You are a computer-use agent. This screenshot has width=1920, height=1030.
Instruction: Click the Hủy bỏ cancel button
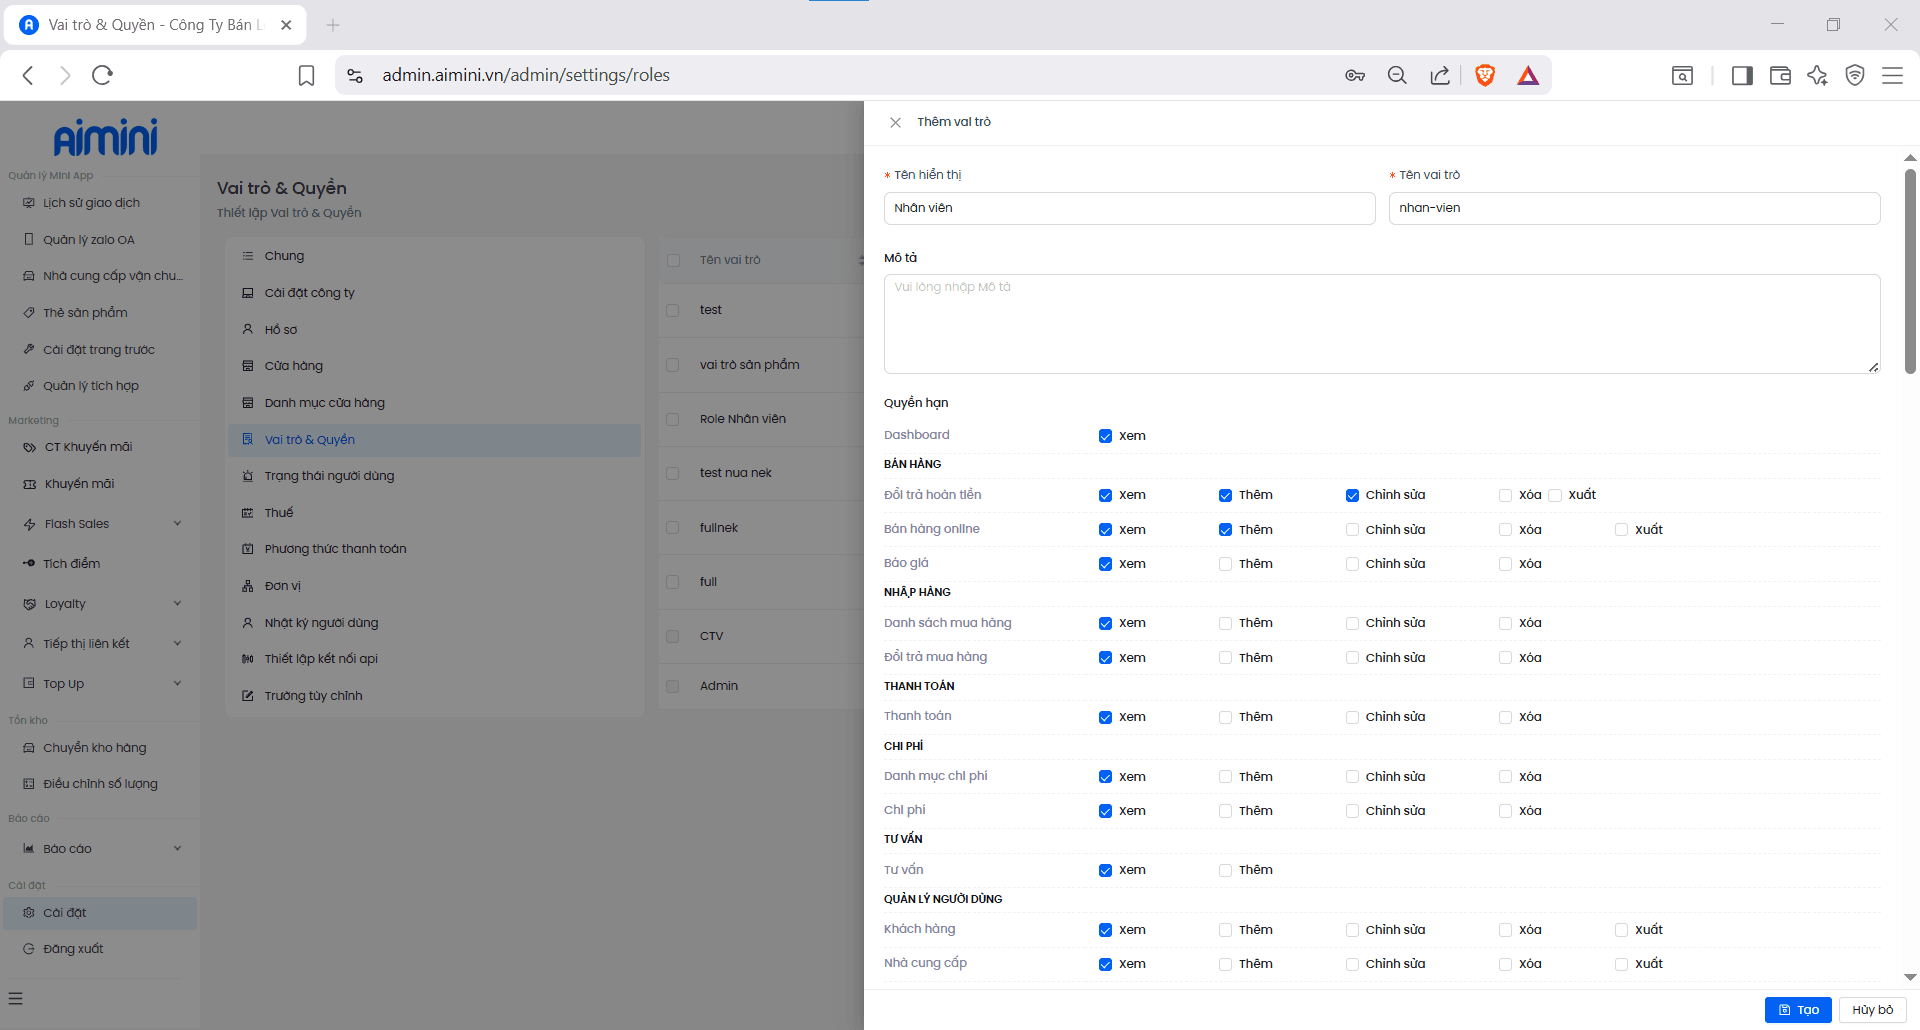1872,1010
